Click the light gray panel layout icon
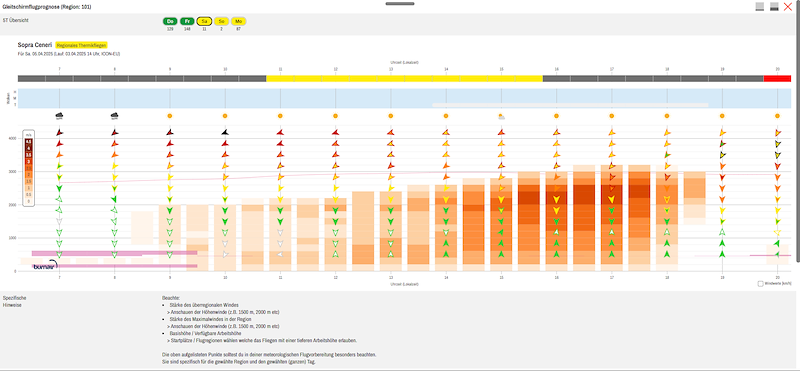This screenshot has height=371, width=800. [x=760, y=7]
